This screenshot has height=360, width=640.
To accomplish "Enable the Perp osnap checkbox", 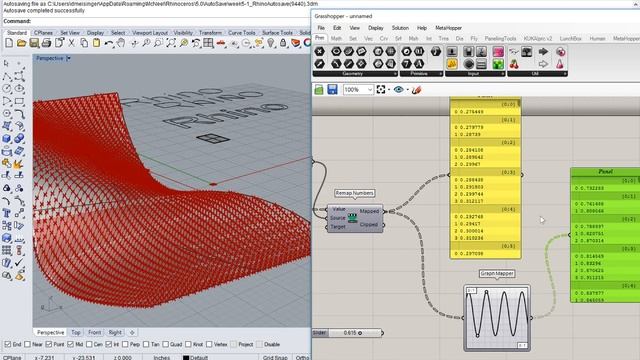I will tap(125, 344).
